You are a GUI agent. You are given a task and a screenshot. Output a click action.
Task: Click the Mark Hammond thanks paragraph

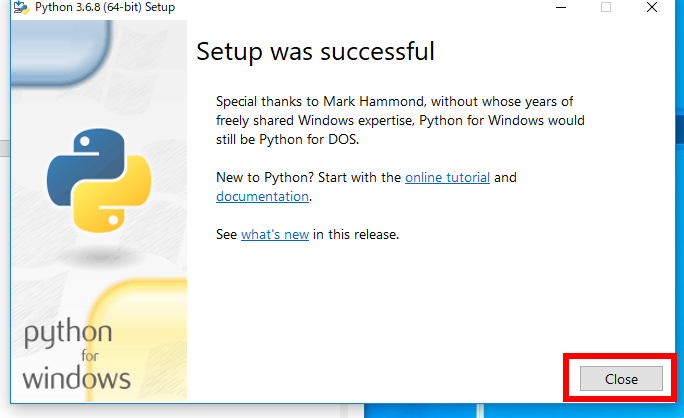click(400, 120)
